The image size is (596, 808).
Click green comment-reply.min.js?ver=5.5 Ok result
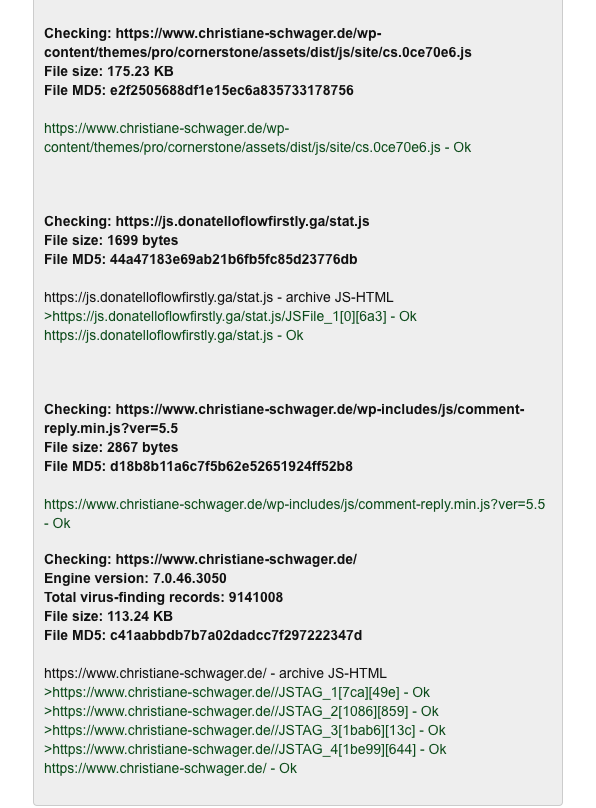tap(294, 513)
